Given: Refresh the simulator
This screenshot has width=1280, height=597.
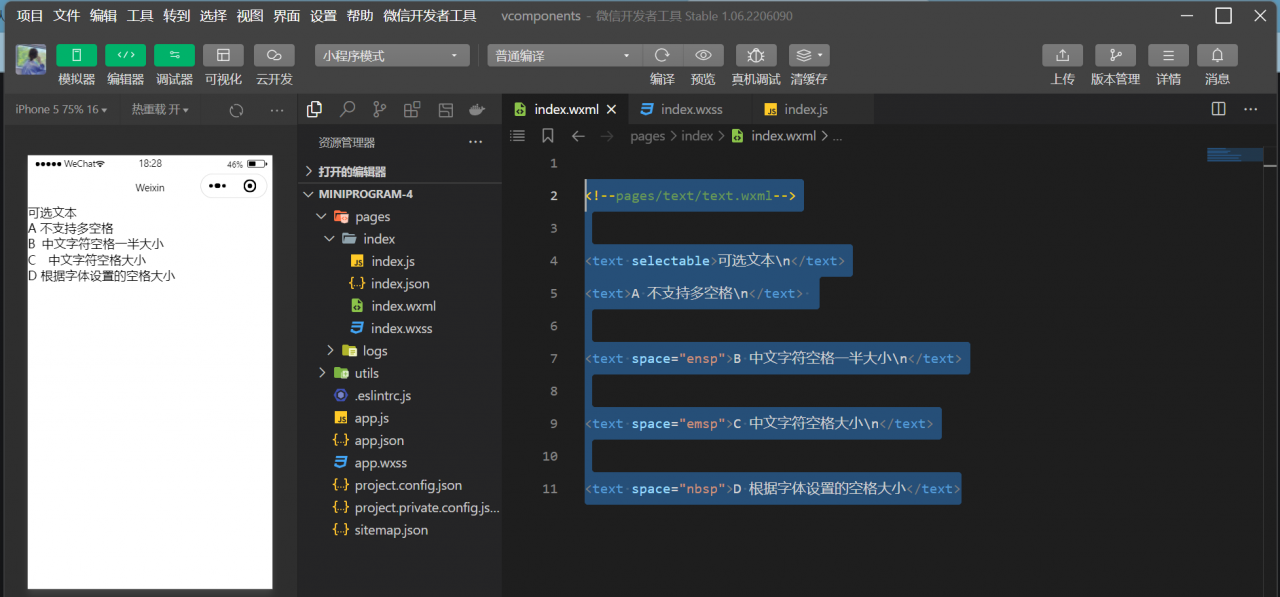Looking at the screenshot, I should [237, 110].
